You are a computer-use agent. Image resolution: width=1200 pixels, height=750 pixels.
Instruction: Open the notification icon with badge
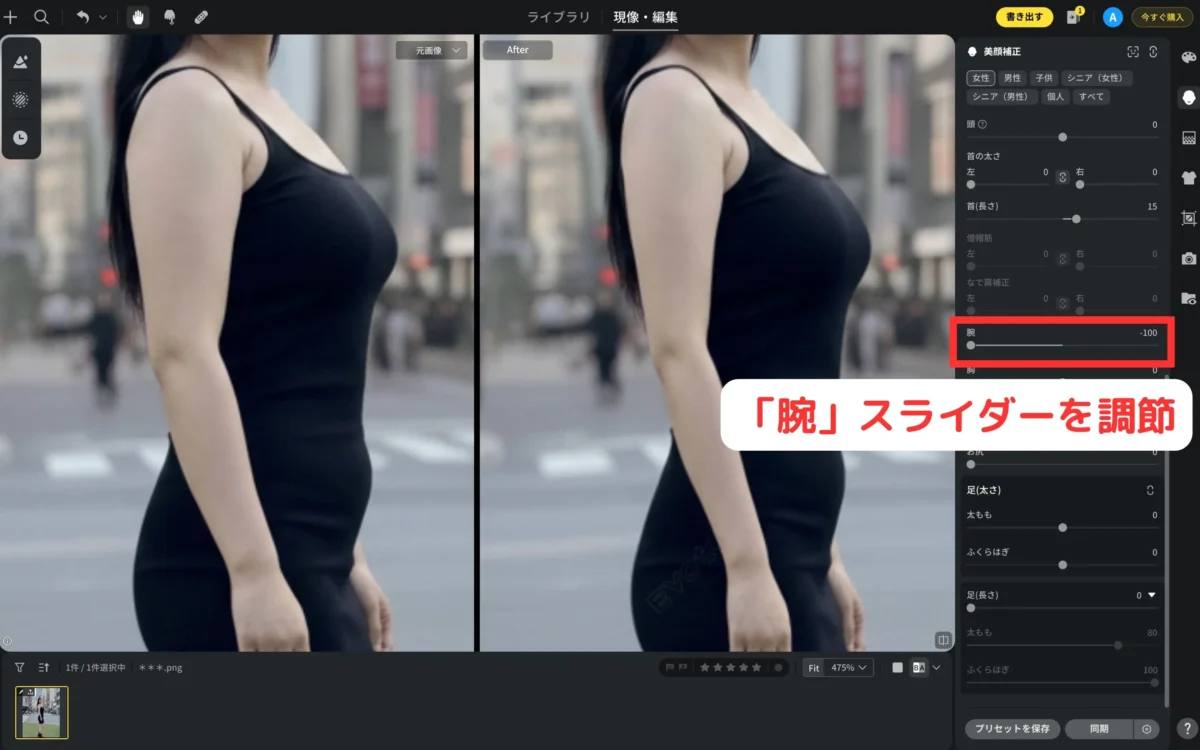pos(1074,17)
